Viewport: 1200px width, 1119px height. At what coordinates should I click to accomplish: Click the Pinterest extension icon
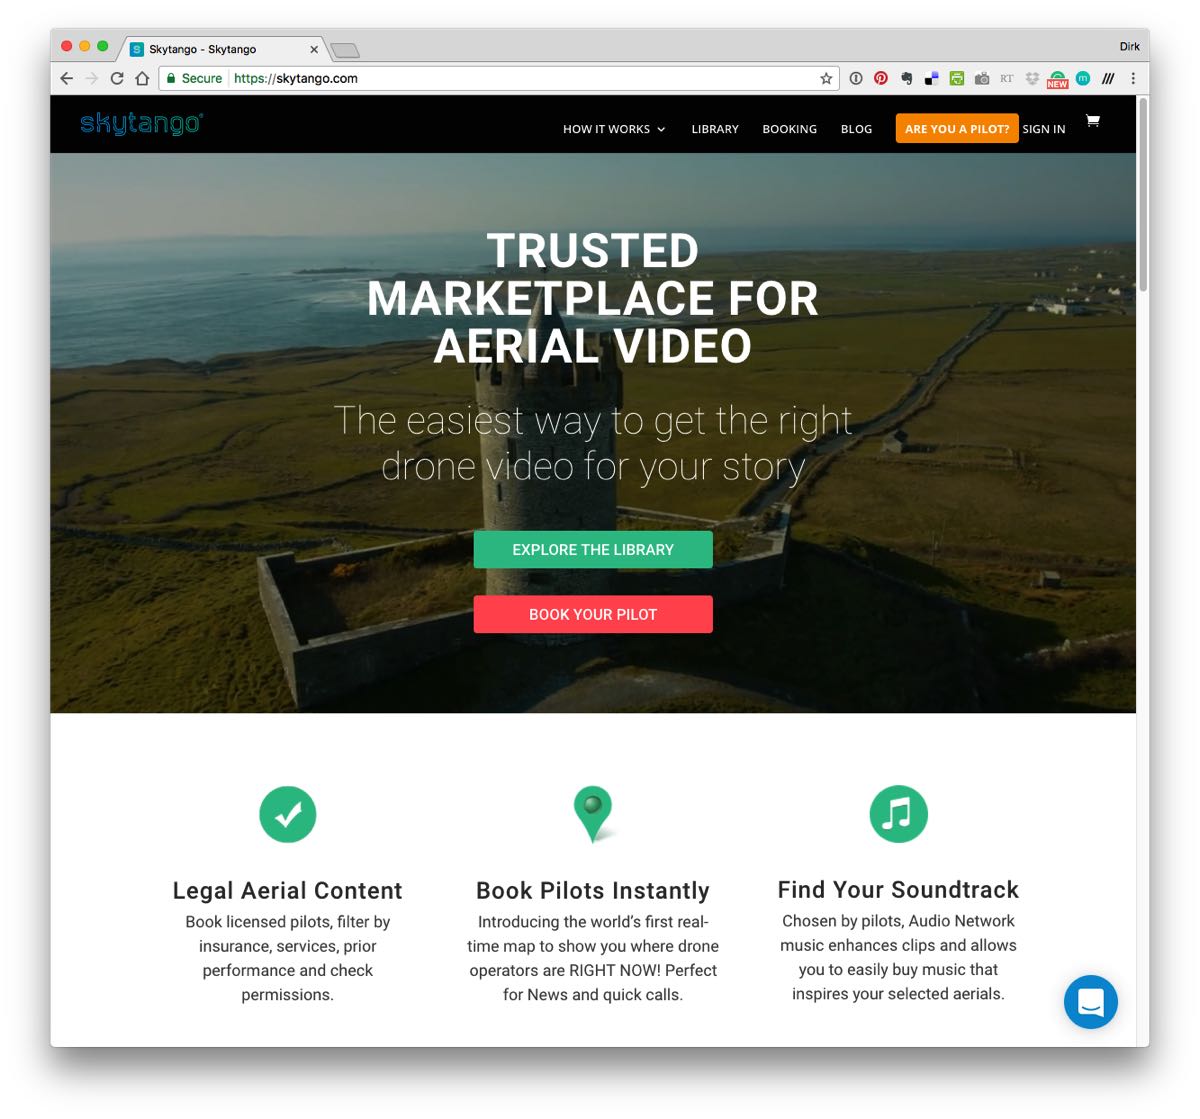pyautogui.click(x=881, y=78)
